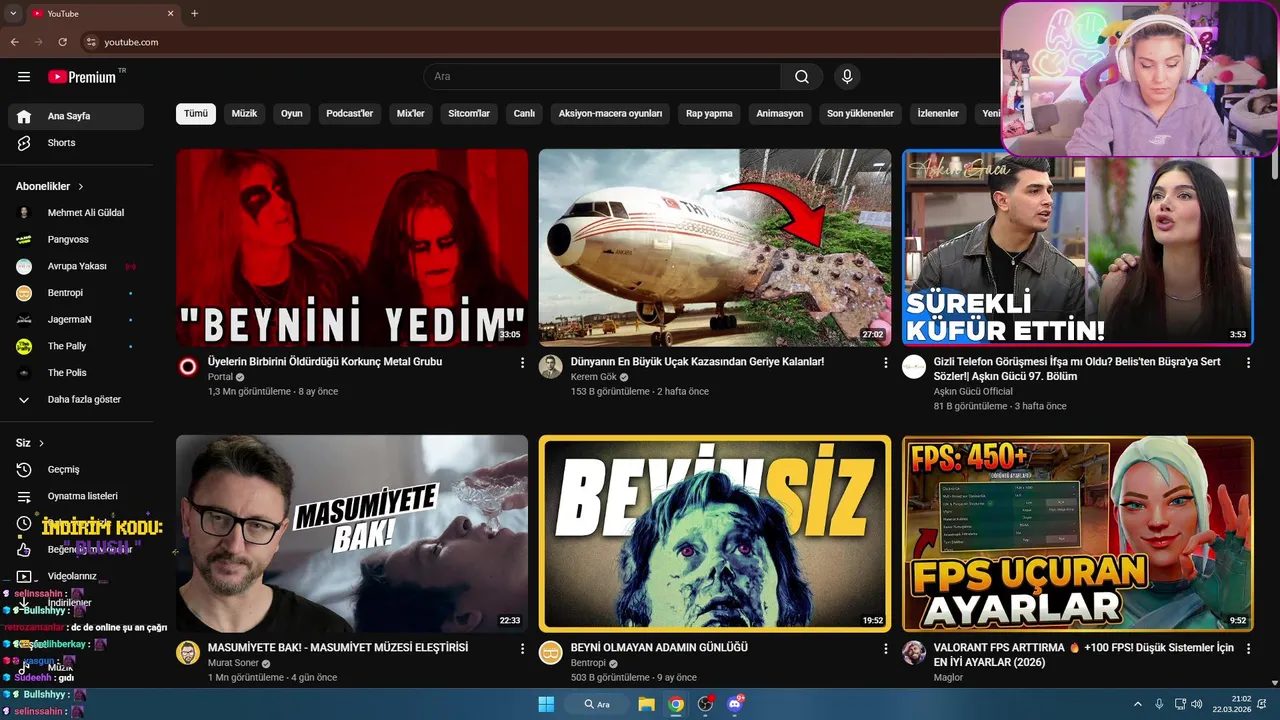The width and height of the screenshot is (1280, 720).
Task: Expand the Abonelikler section arrow
Action: (x=81, y=187)
